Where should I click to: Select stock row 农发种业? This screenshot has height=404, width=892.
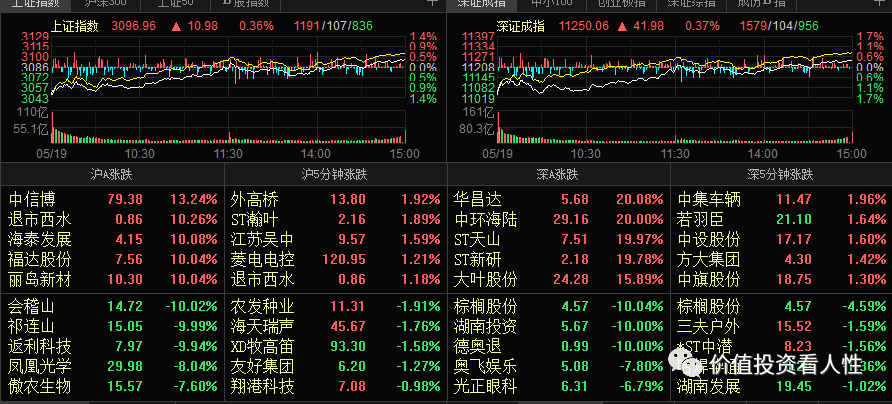point(335,307)
